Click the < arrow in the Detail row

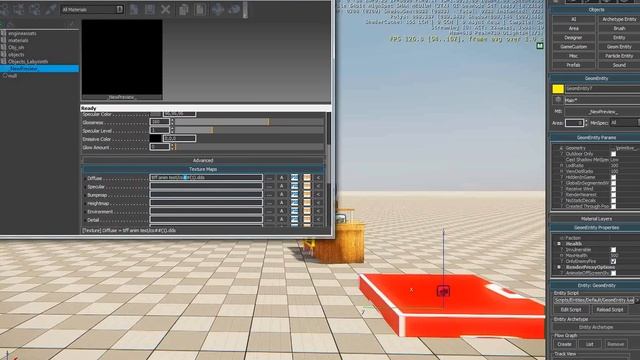pos(318,220)
